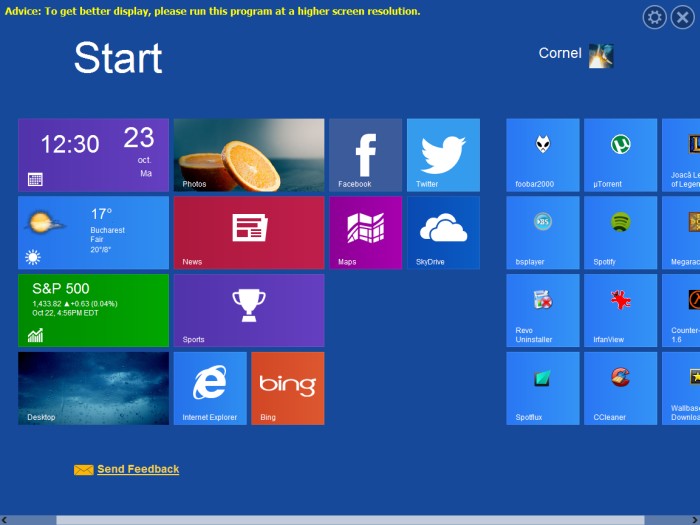Click the horizontal scrollbar thumb
Viewport: 700px width, 525px height.
pos(350,521)
